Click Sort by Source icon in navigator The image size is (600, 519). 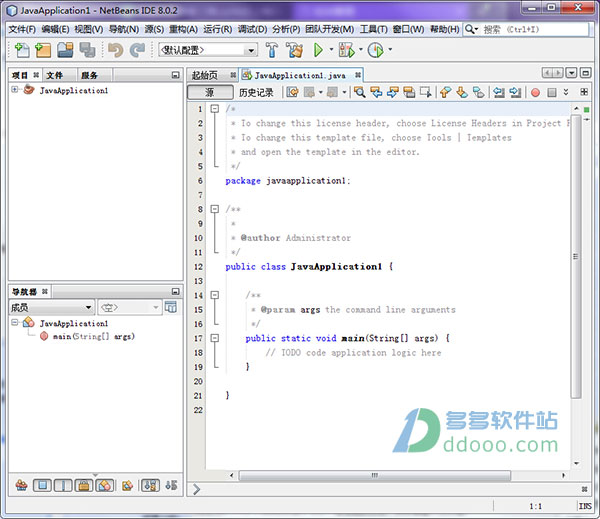[x=171, y=485]
